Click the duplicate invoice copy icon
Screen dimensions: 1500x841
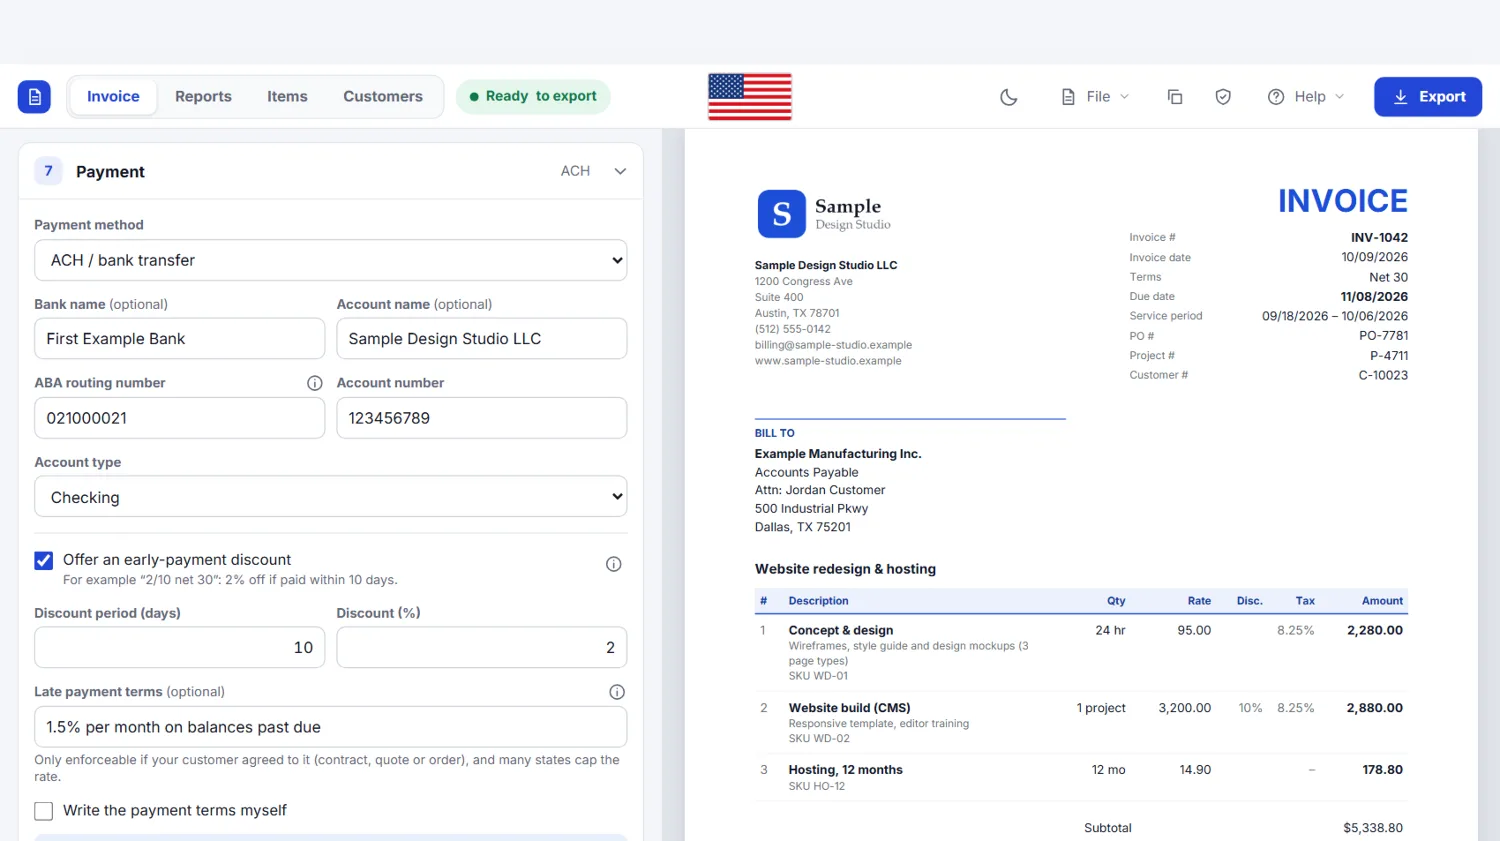click(1175, 97)
